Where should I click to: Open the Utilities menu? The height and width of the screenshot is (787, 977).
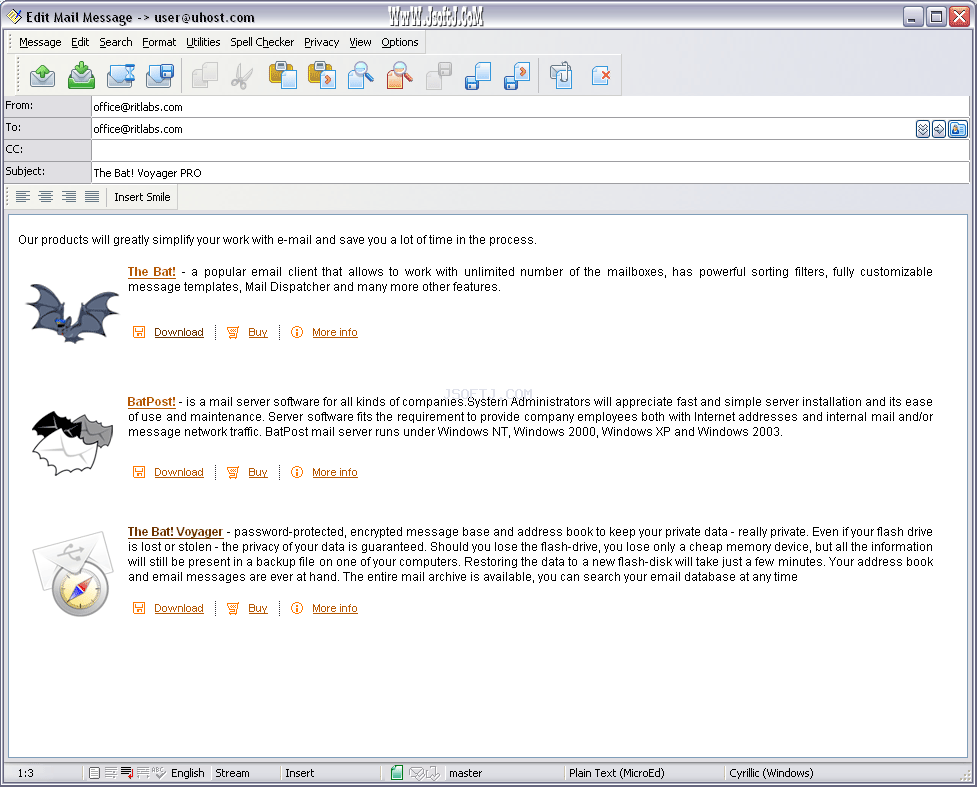point(203,42)
